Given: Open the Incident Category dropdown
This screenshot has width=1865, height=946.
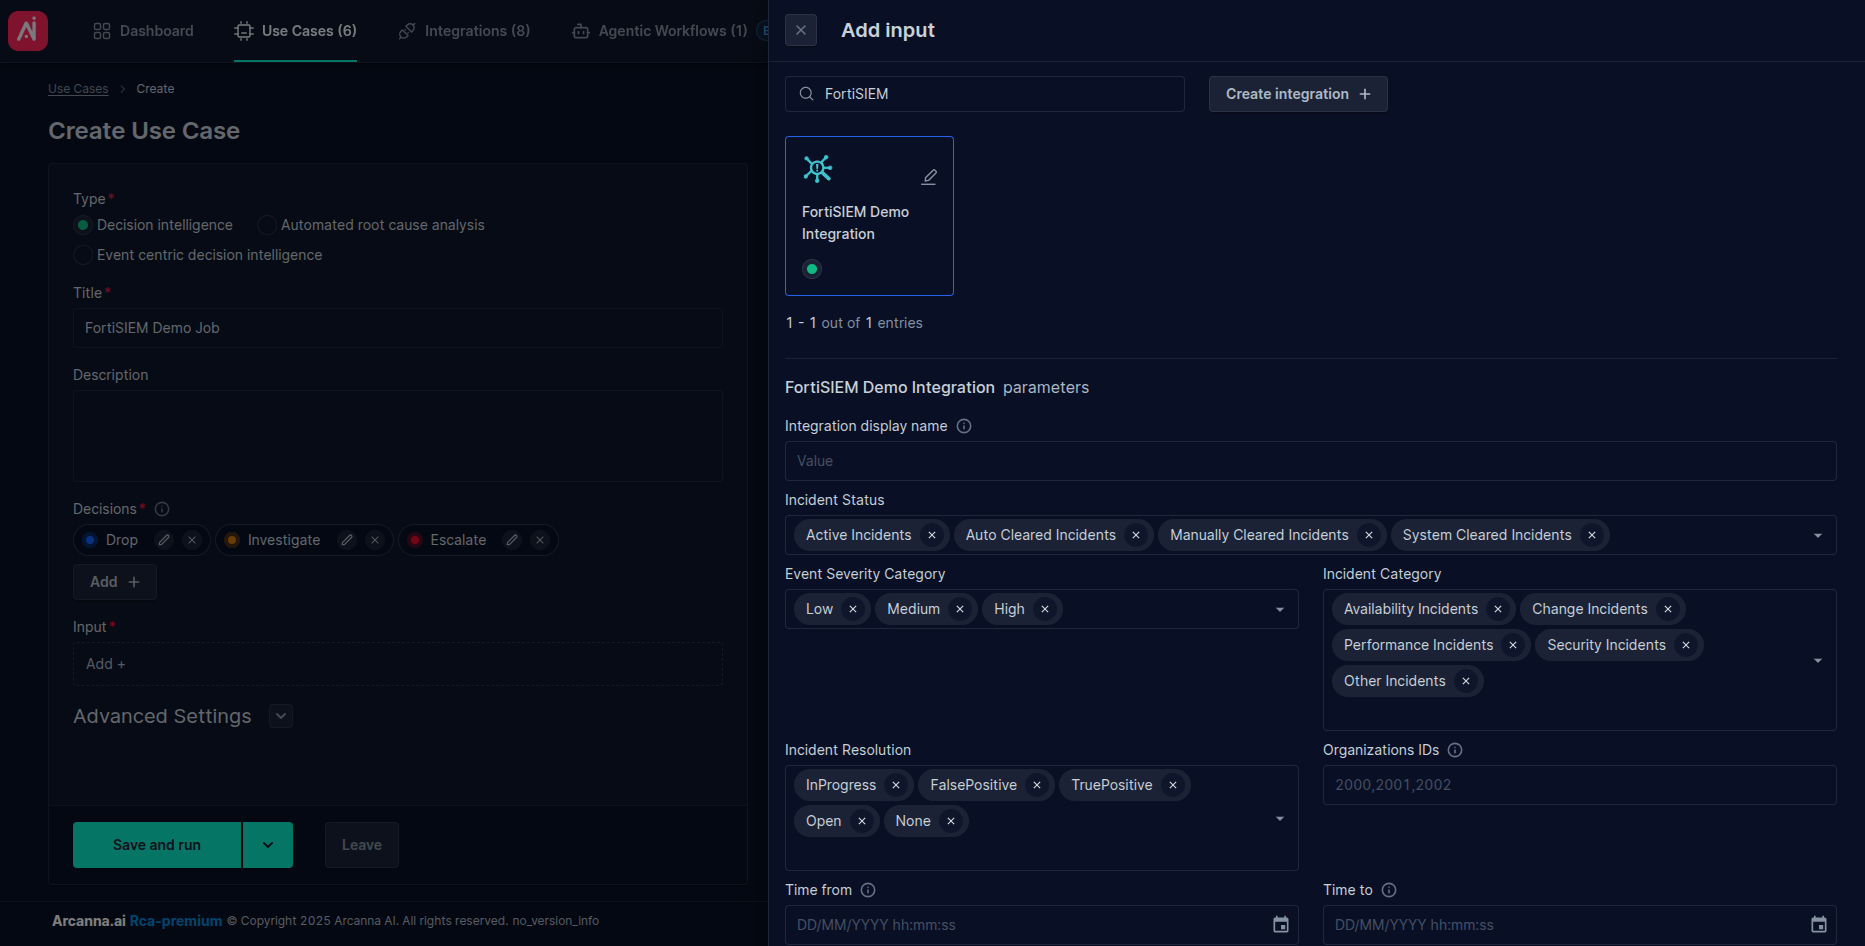Looking at the screenshot, I should [x=1818, y=661].
